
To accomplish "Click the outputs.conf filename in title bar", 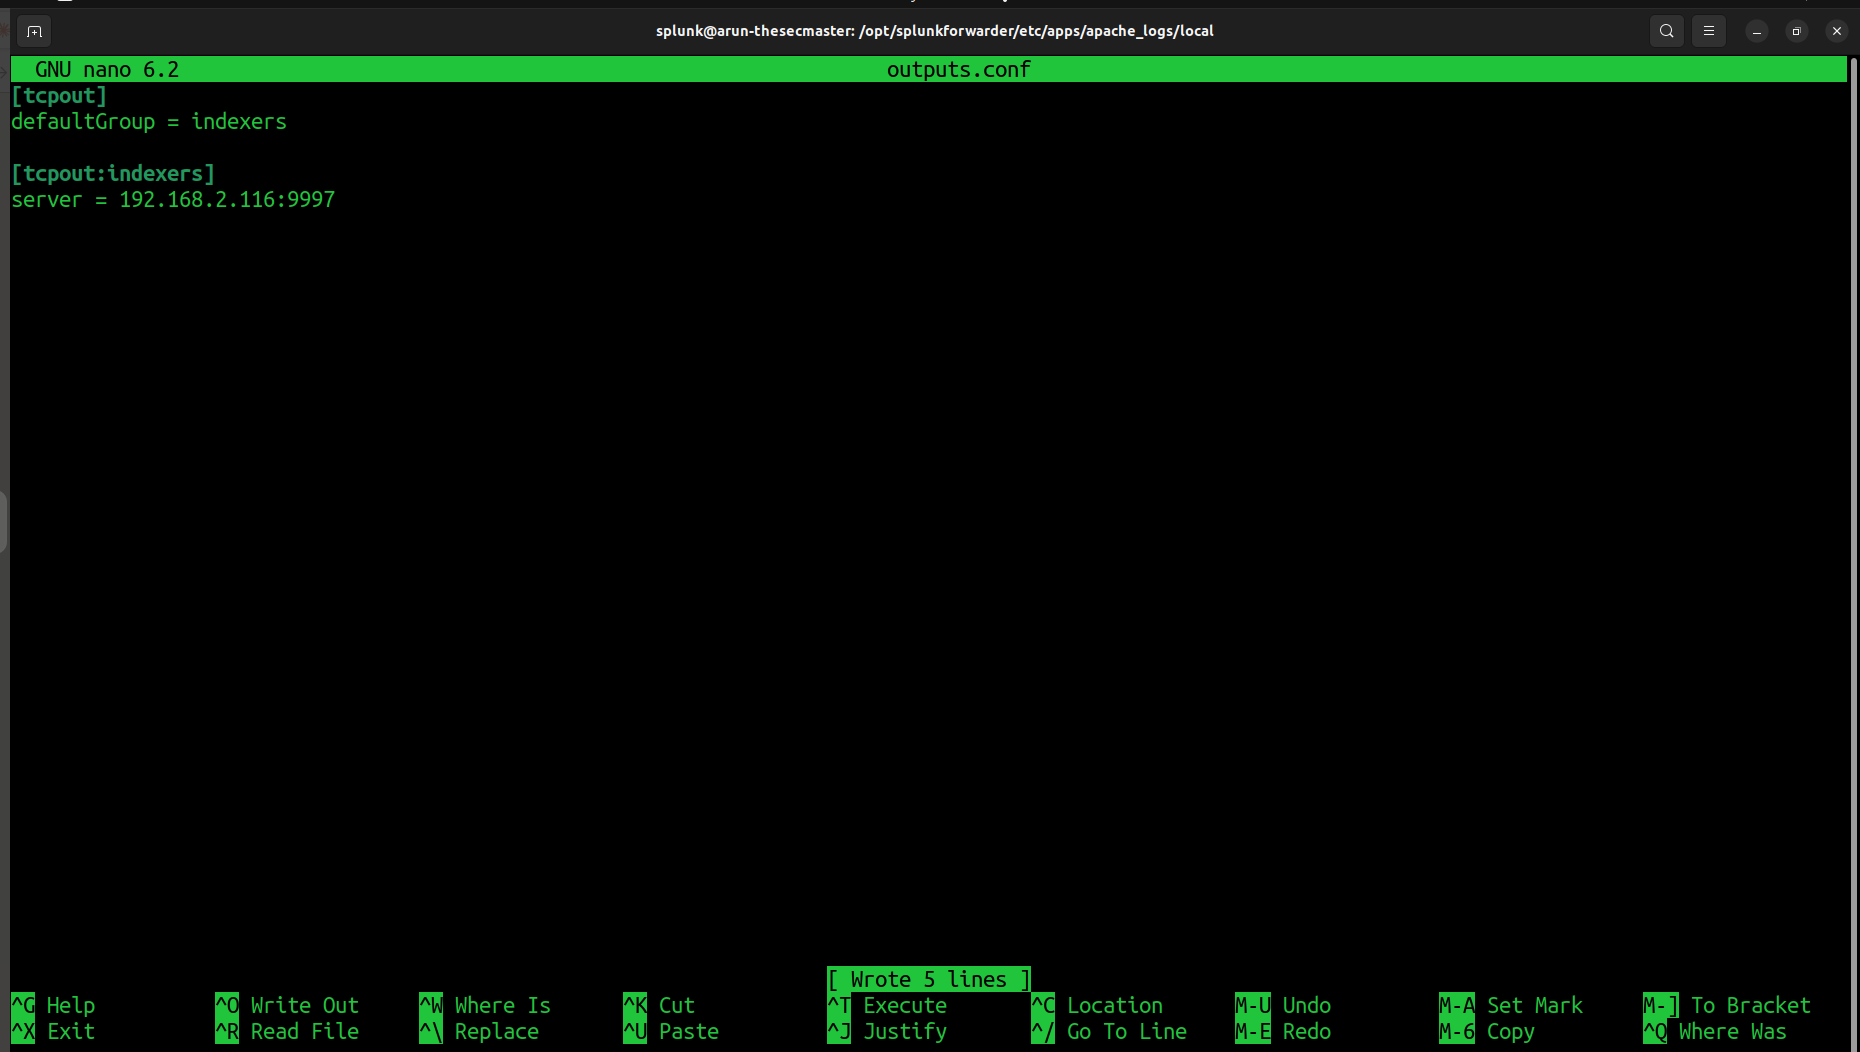I will click(x=958, y=70).
